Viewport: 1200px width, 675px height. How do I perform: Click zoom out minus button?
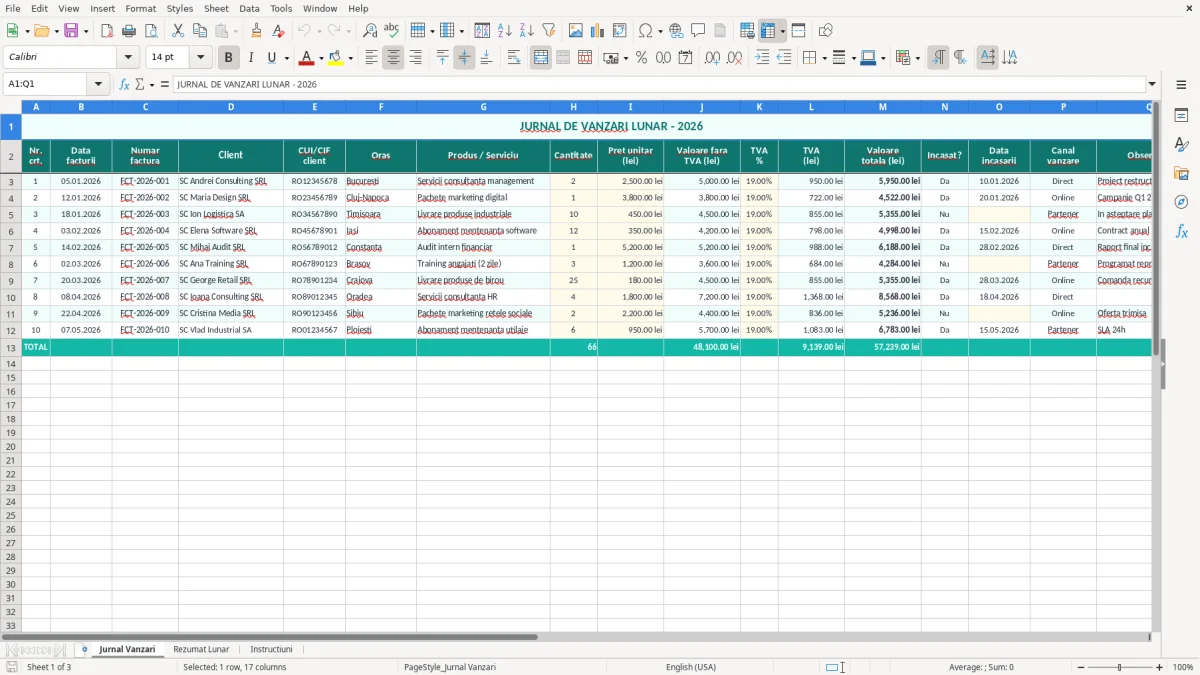coord(1081,667)
